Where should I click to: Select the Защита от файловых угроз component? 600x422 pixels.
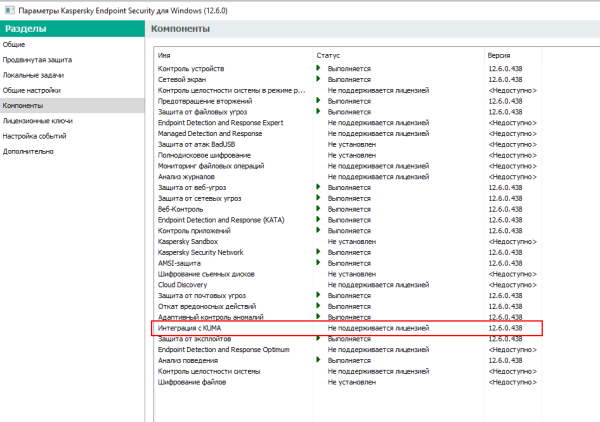click(x=347, y=112)
